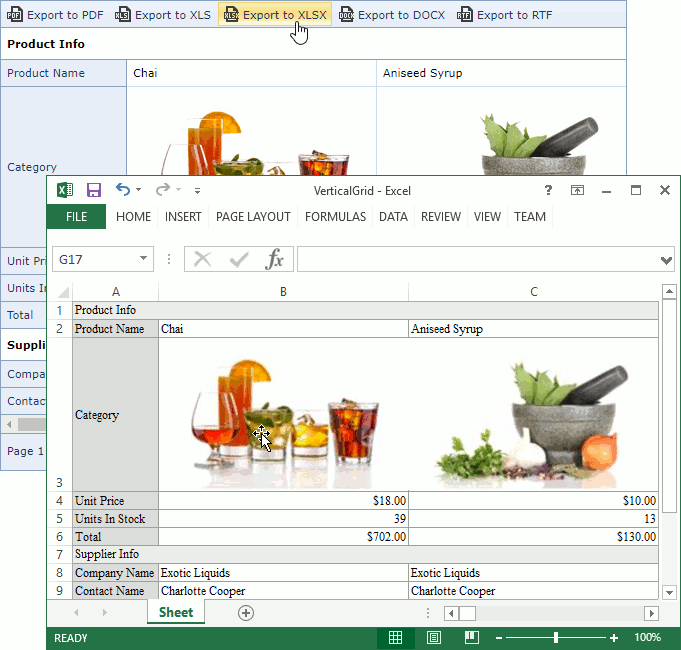Click the Export to XLSX button
This screenshot has width=681, height=650.
point(275,15)
